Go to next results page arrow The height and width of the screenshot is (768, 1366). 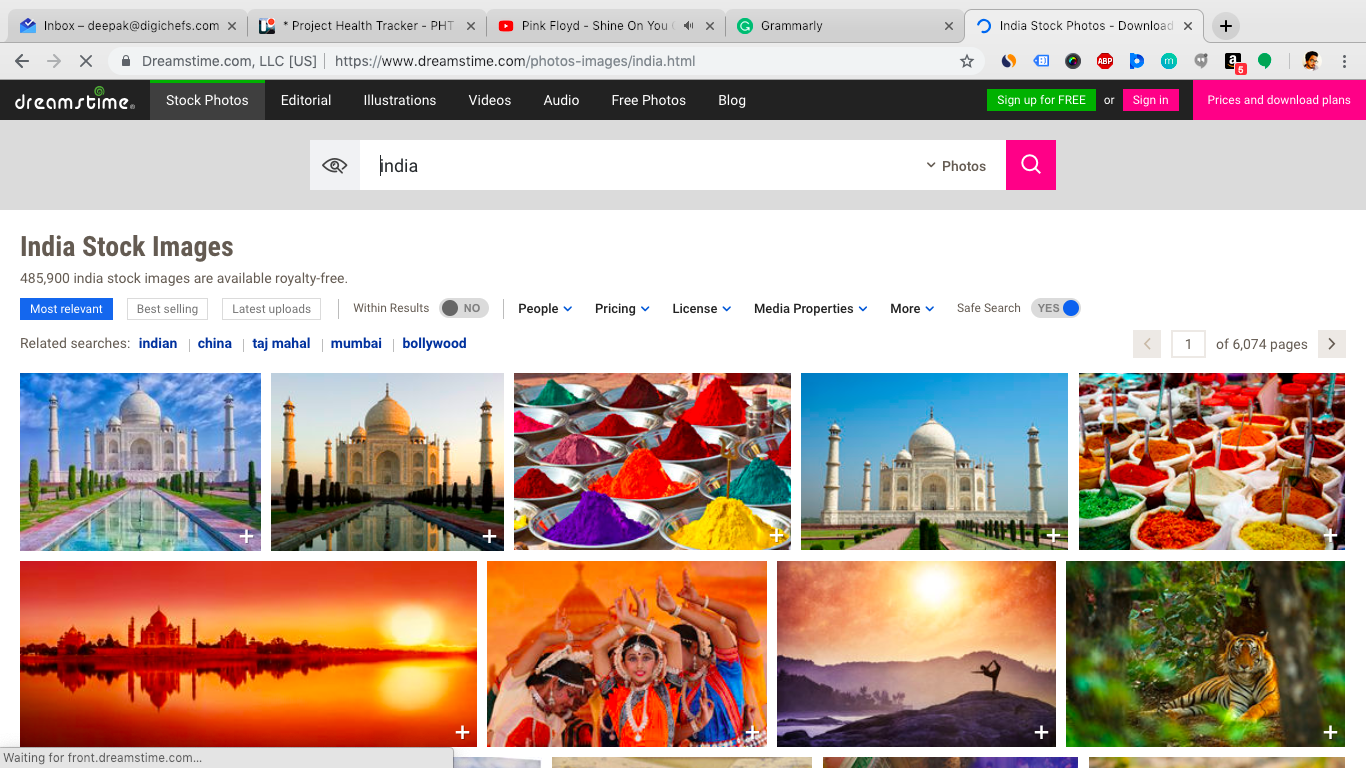(1331, 344)
